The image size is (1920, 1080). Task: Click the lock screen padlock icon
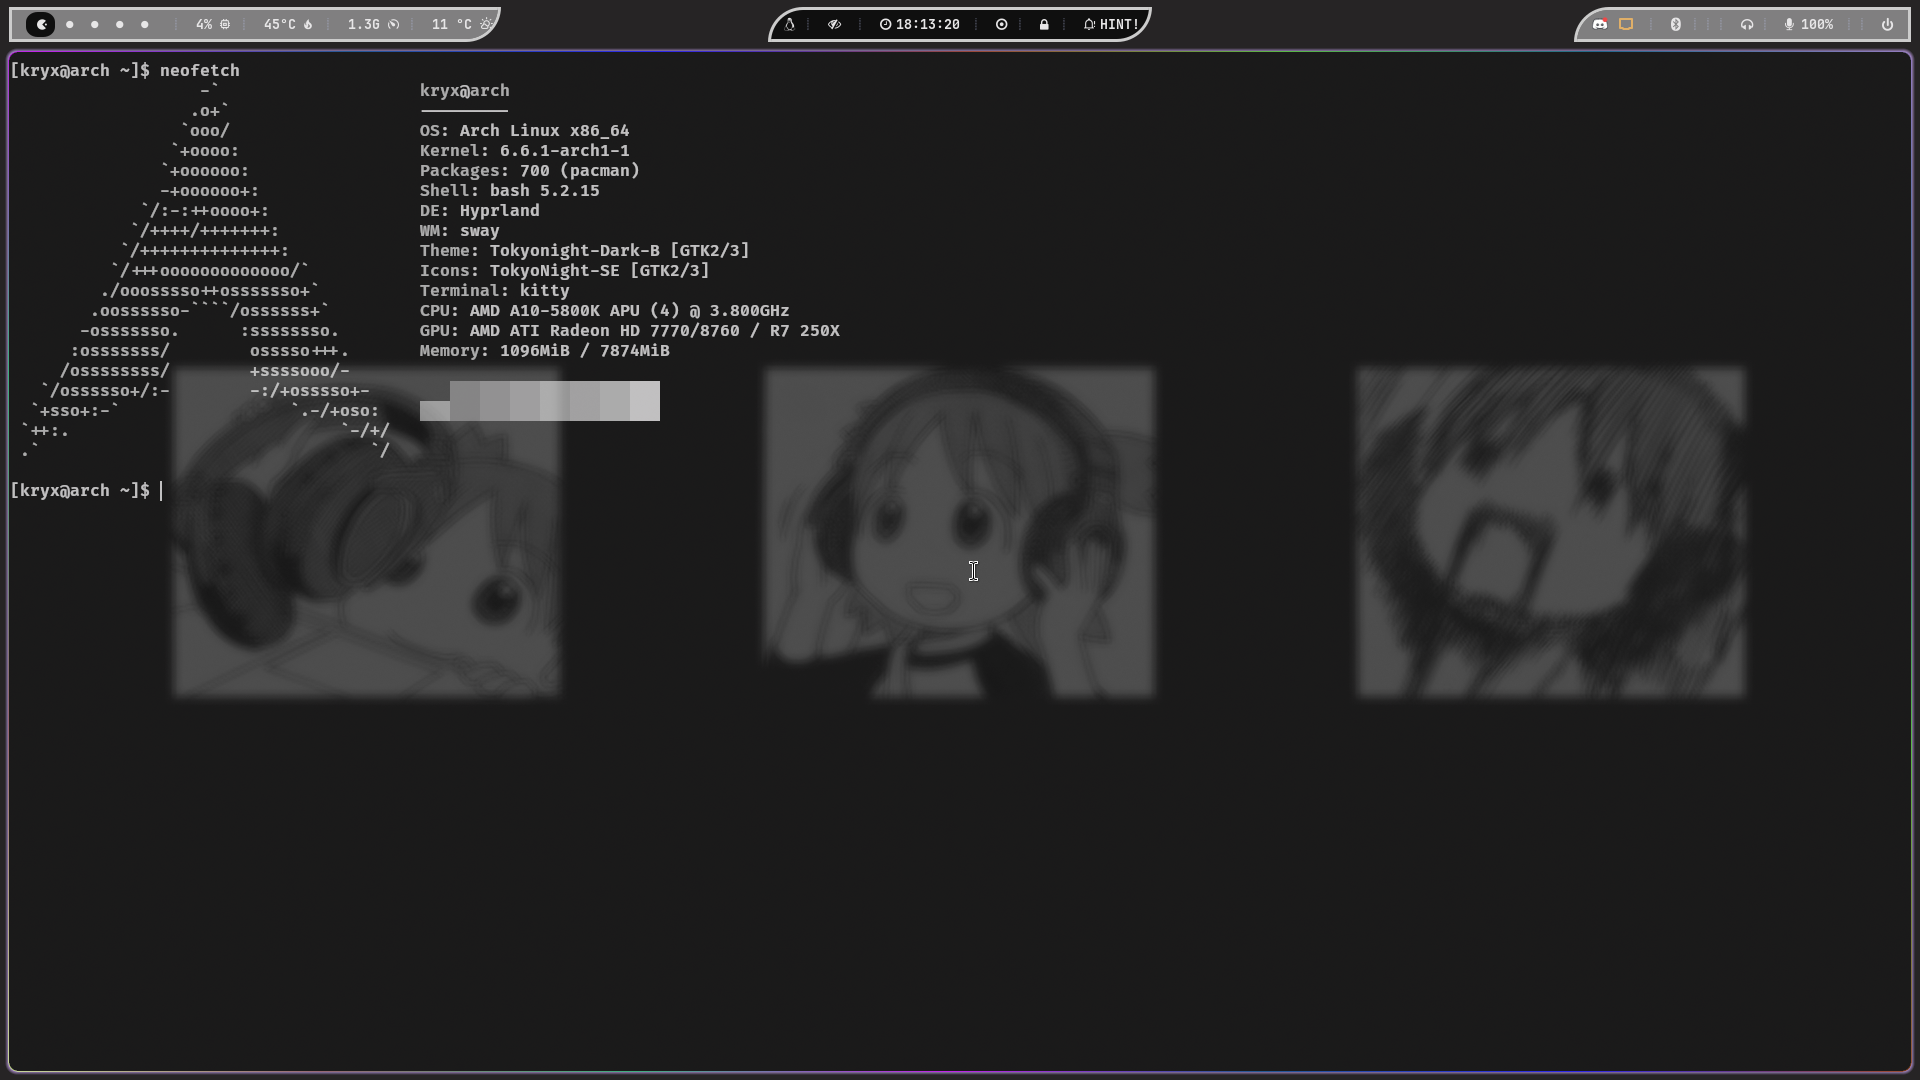[x=1044, y=24]
